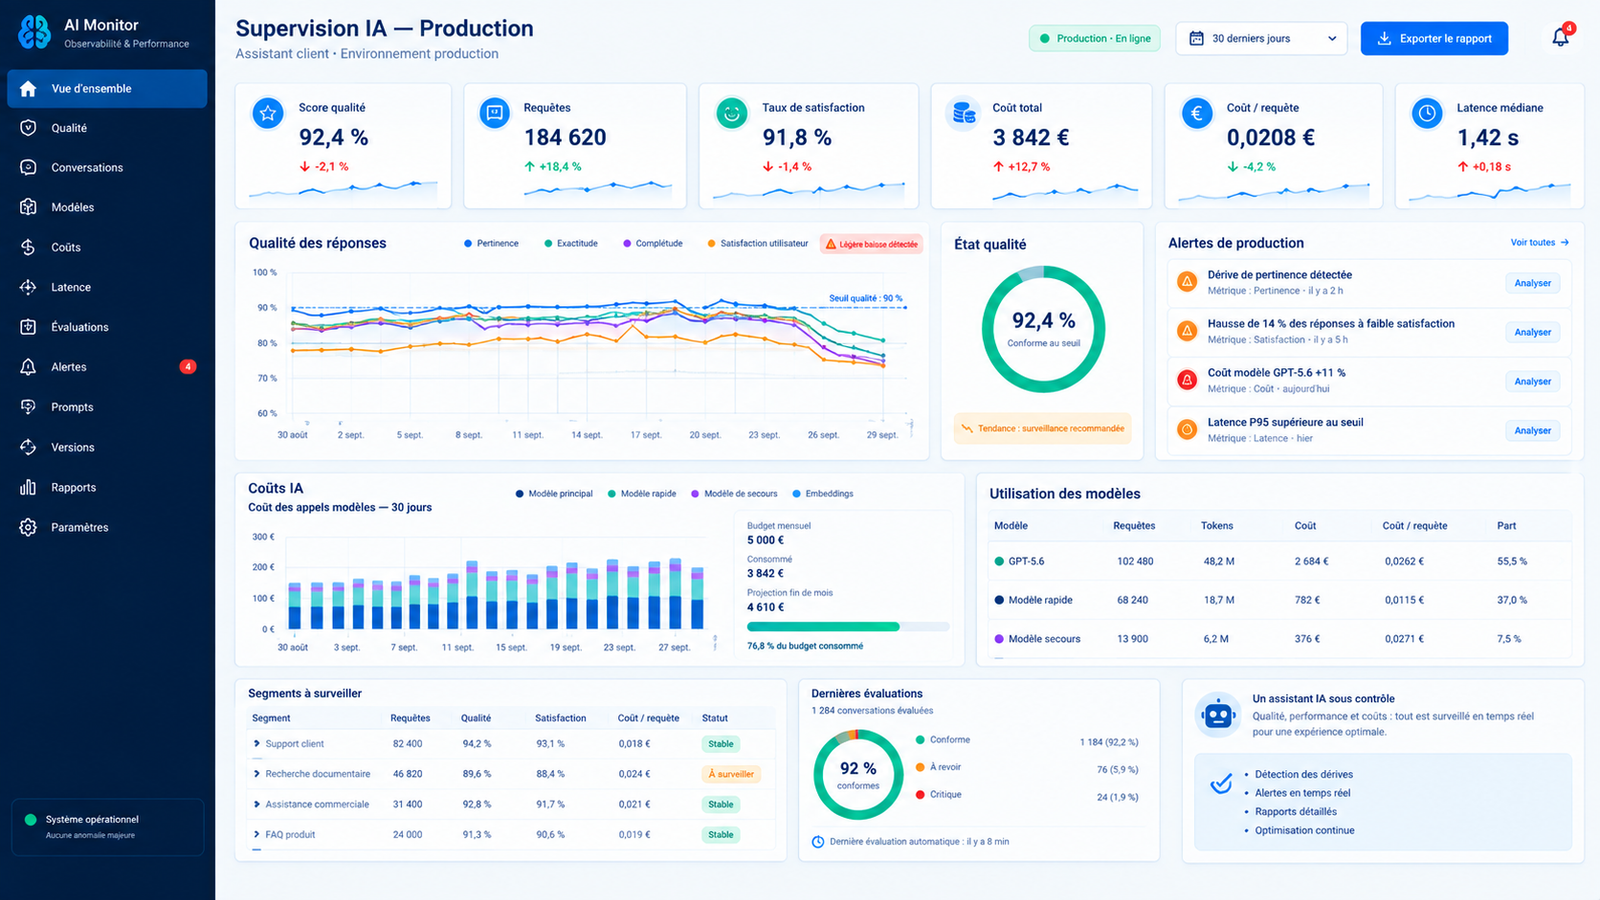The width and height of the screenshot is (1600, 900).
Task: Toggle the Modèle principal cost legend
Action: (x=554, y=493)
